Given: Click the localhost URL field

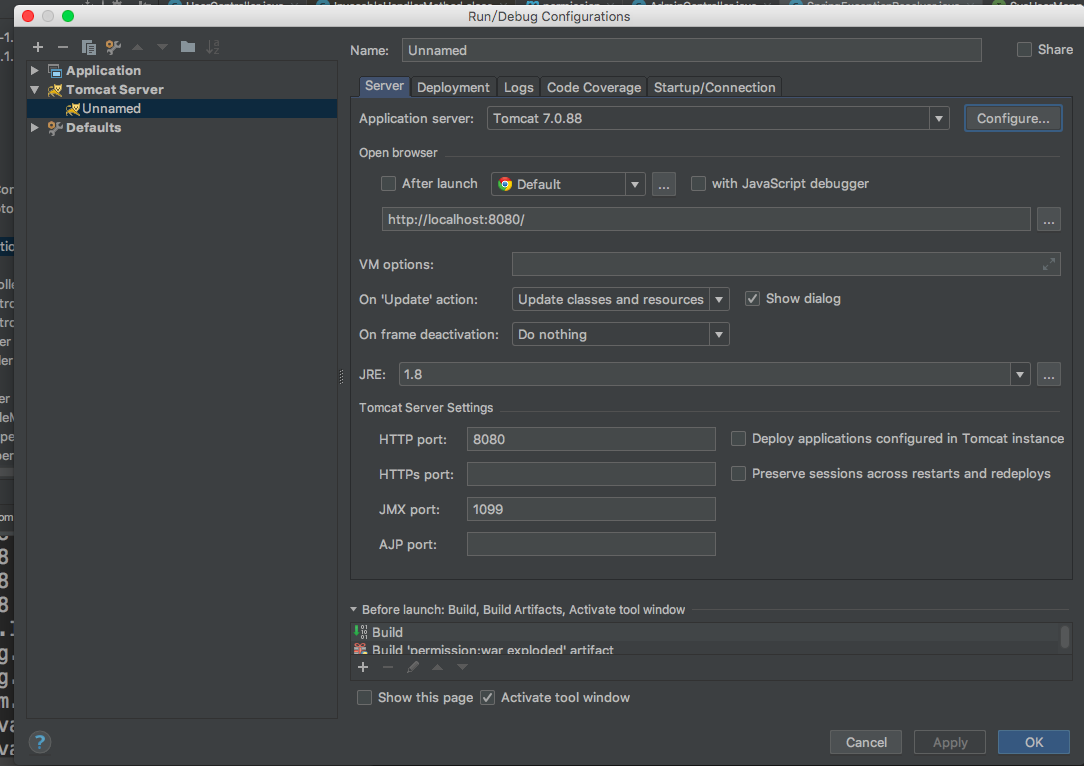Looking at the screenshot, I should click(x=706, y=220).
